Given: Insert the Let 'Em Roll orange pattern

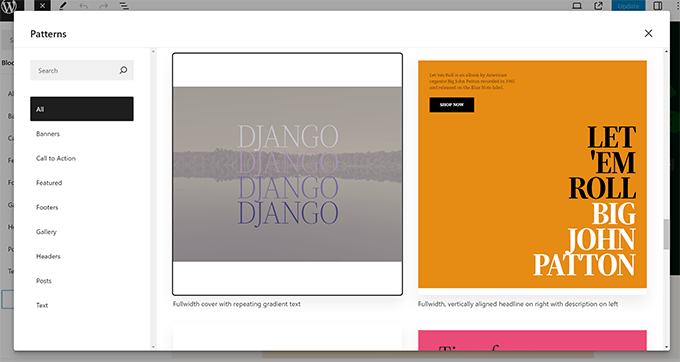Looking at the screenshot, I should 532,174.
